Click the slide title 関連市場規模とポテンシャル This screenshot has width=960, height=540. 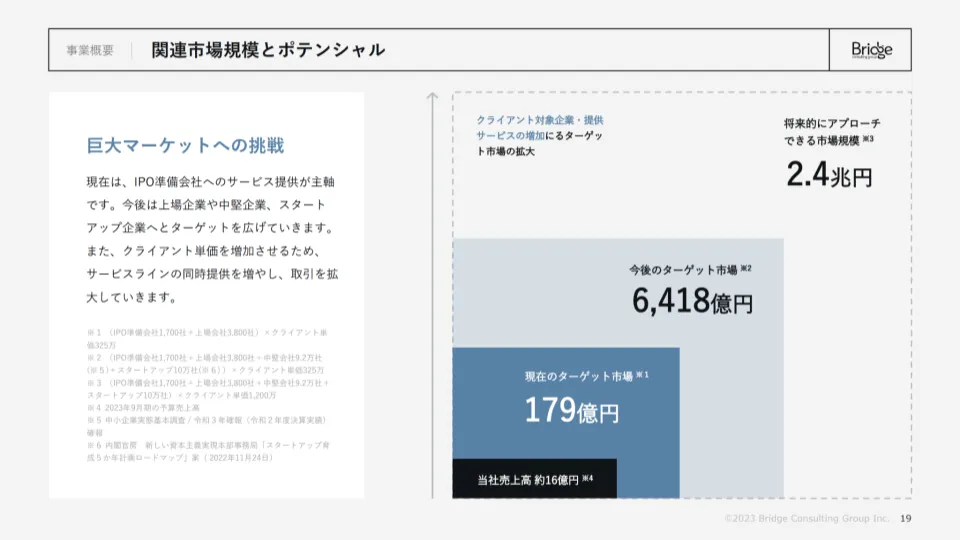(x=268, y=50)
